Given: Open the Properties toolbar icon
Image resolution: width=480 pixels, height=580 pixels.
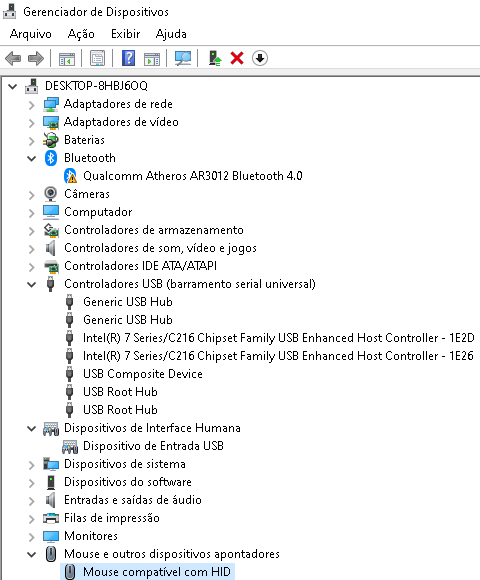Looking at the screenshot, I should click(x=97, y=58).
